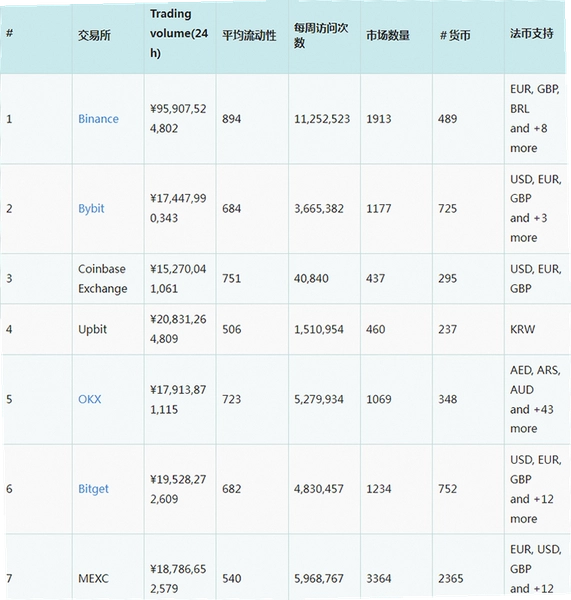Click OKX coin count 348
The height and width of the screenshot is (600, 571).
[448, 399]
